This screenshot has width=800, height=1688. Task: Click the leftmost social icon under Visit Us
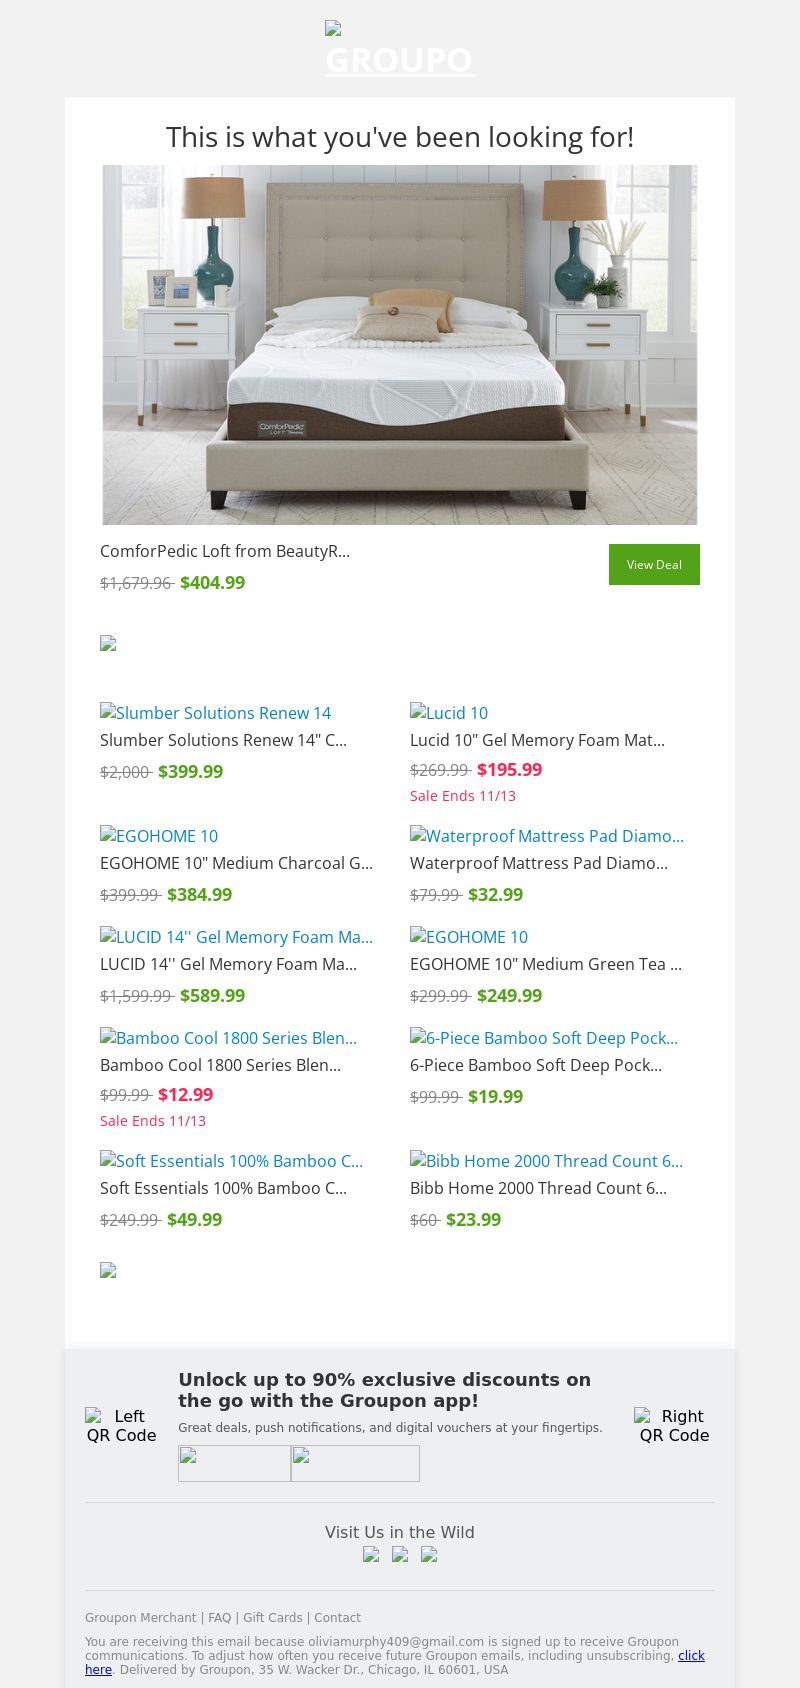pos(371,1554)
